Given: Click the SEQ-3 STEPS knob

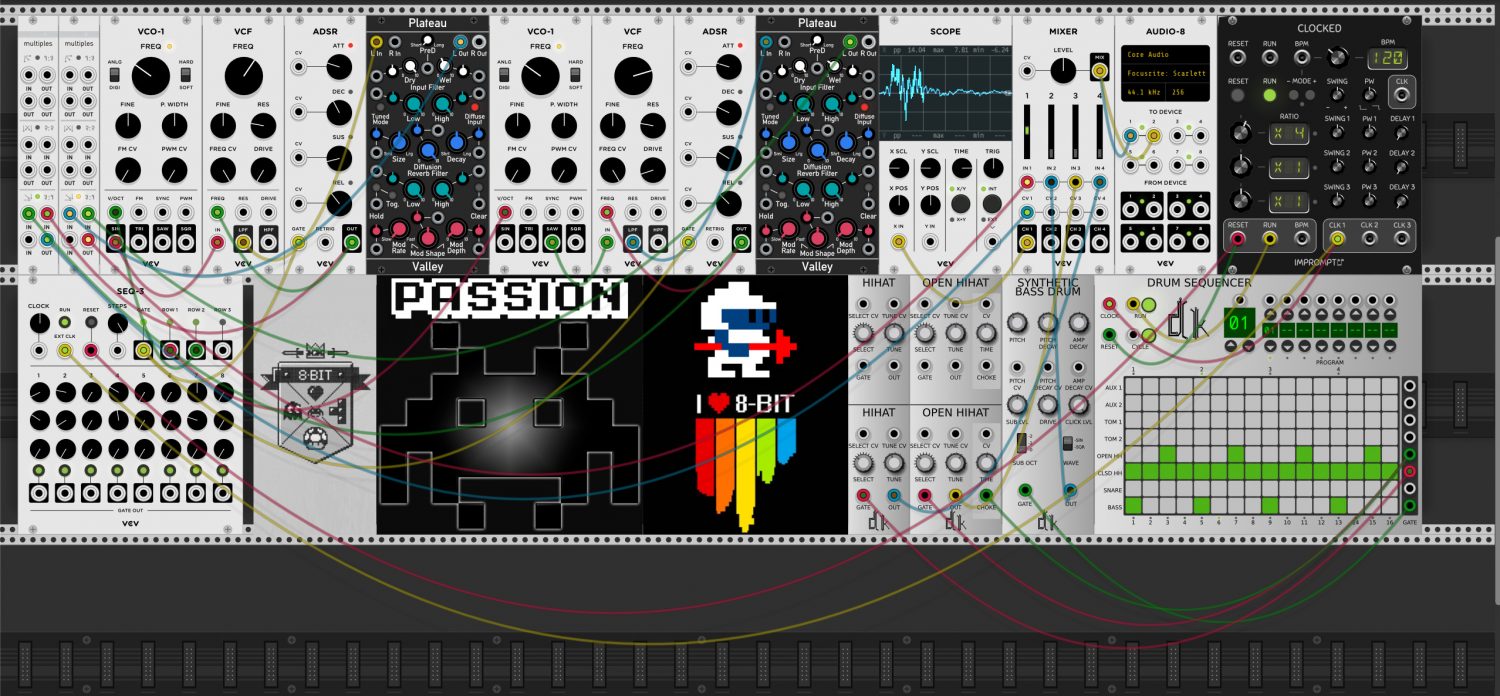Looking at the screenshot, I should click(117, 323).
